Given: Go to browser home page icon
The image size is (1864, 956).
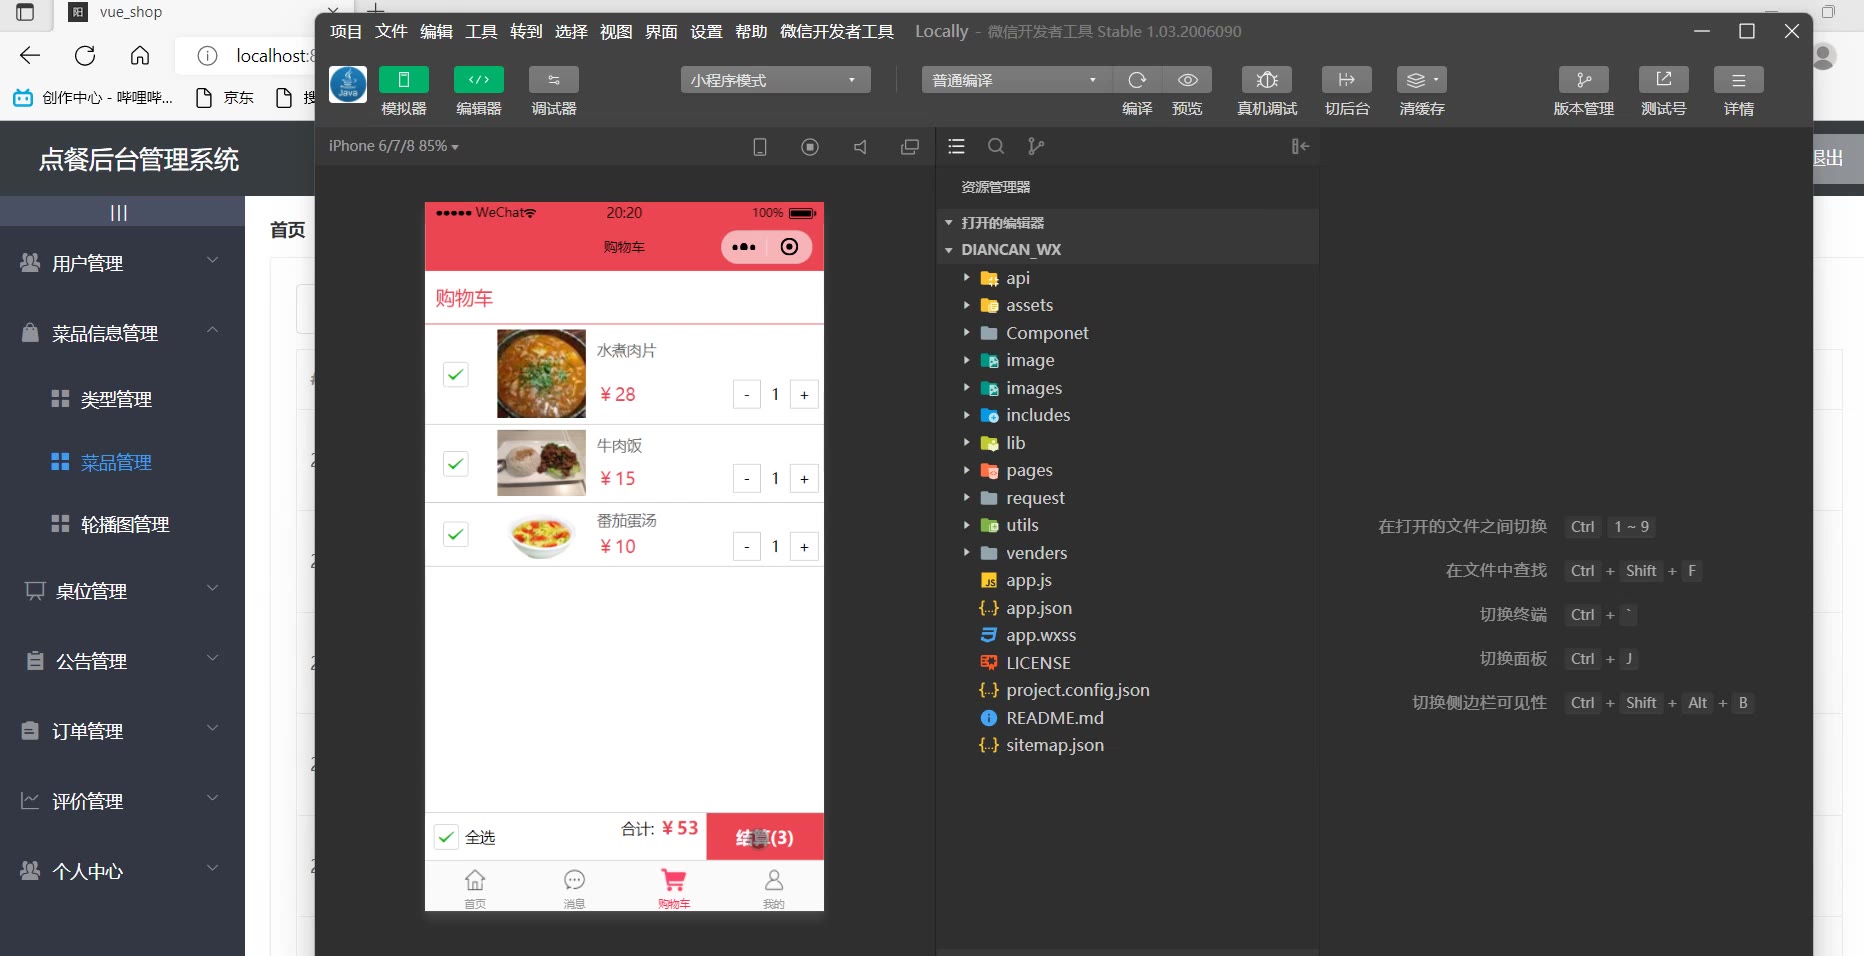Looking at the screenshot, I should (140, 56).
